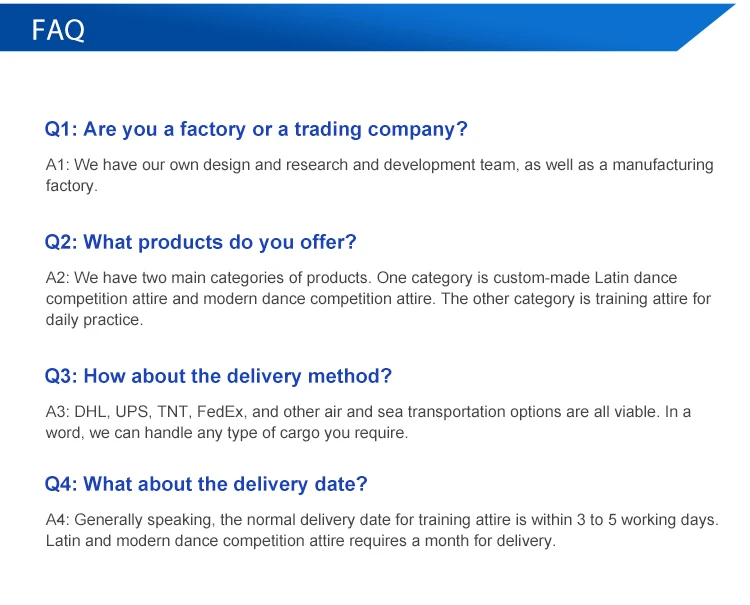750x605 pixels.
Task: Click the A2 answer about two product categories
Action: click(379, 299)
